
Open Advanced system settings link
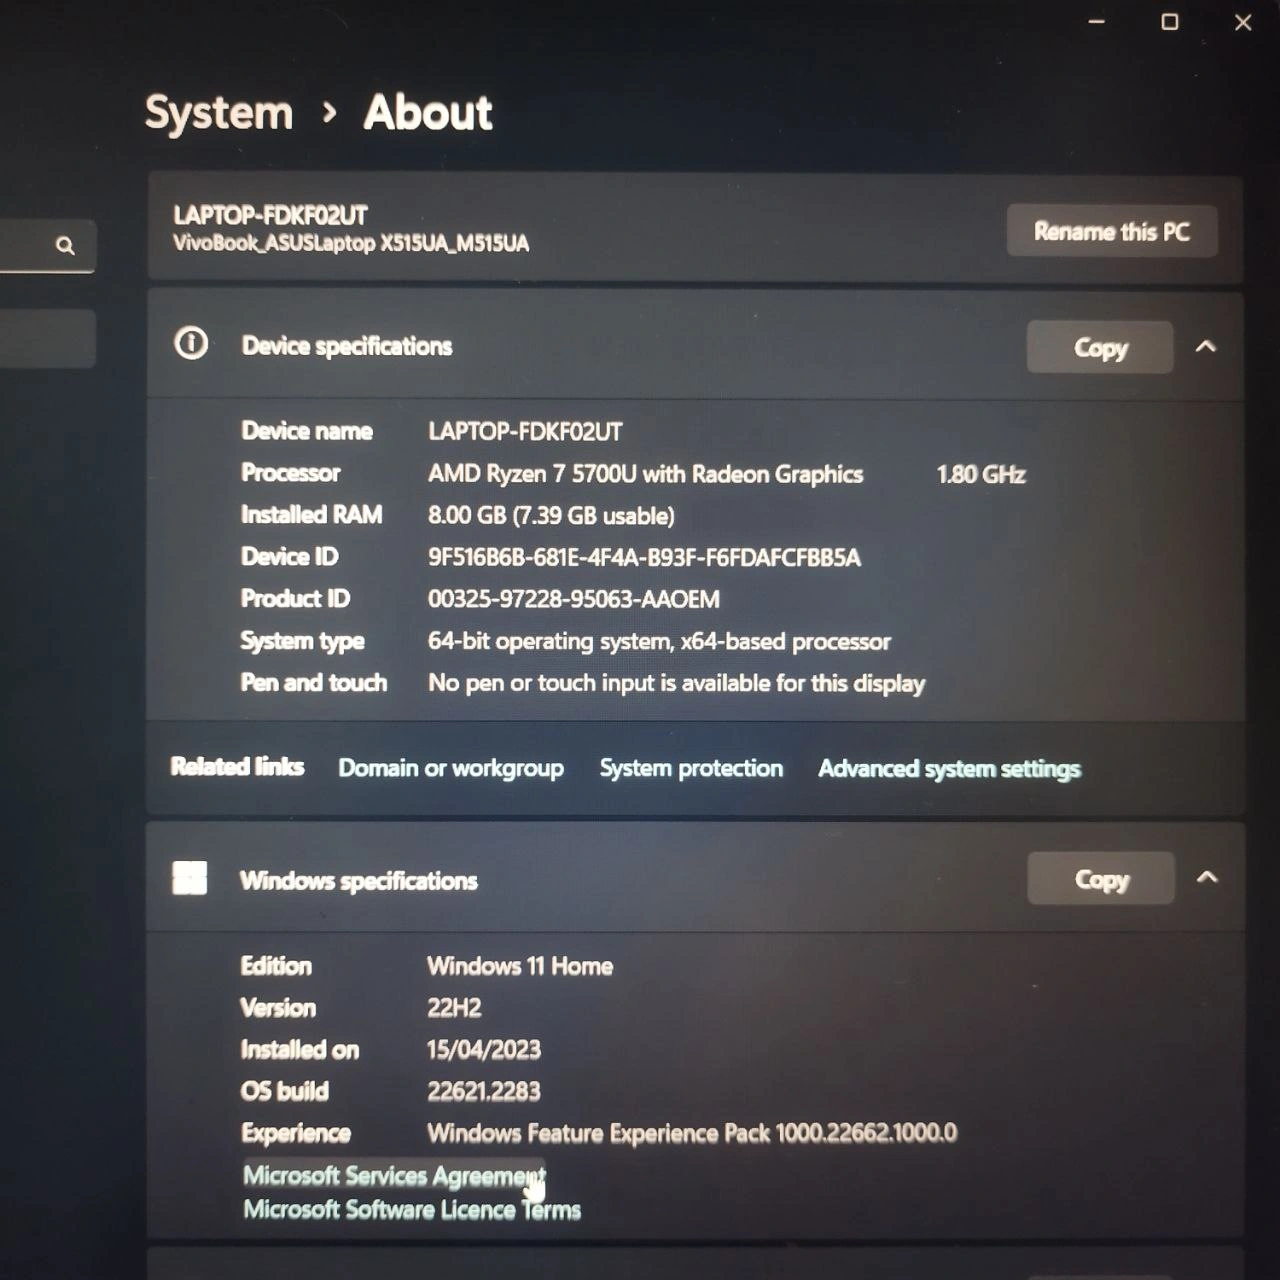[x=949, y=769]
